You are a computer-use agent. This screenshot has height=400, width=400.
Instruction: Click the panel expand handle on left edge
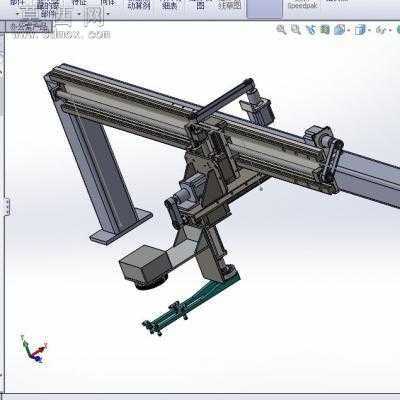(x=7, y=207)
